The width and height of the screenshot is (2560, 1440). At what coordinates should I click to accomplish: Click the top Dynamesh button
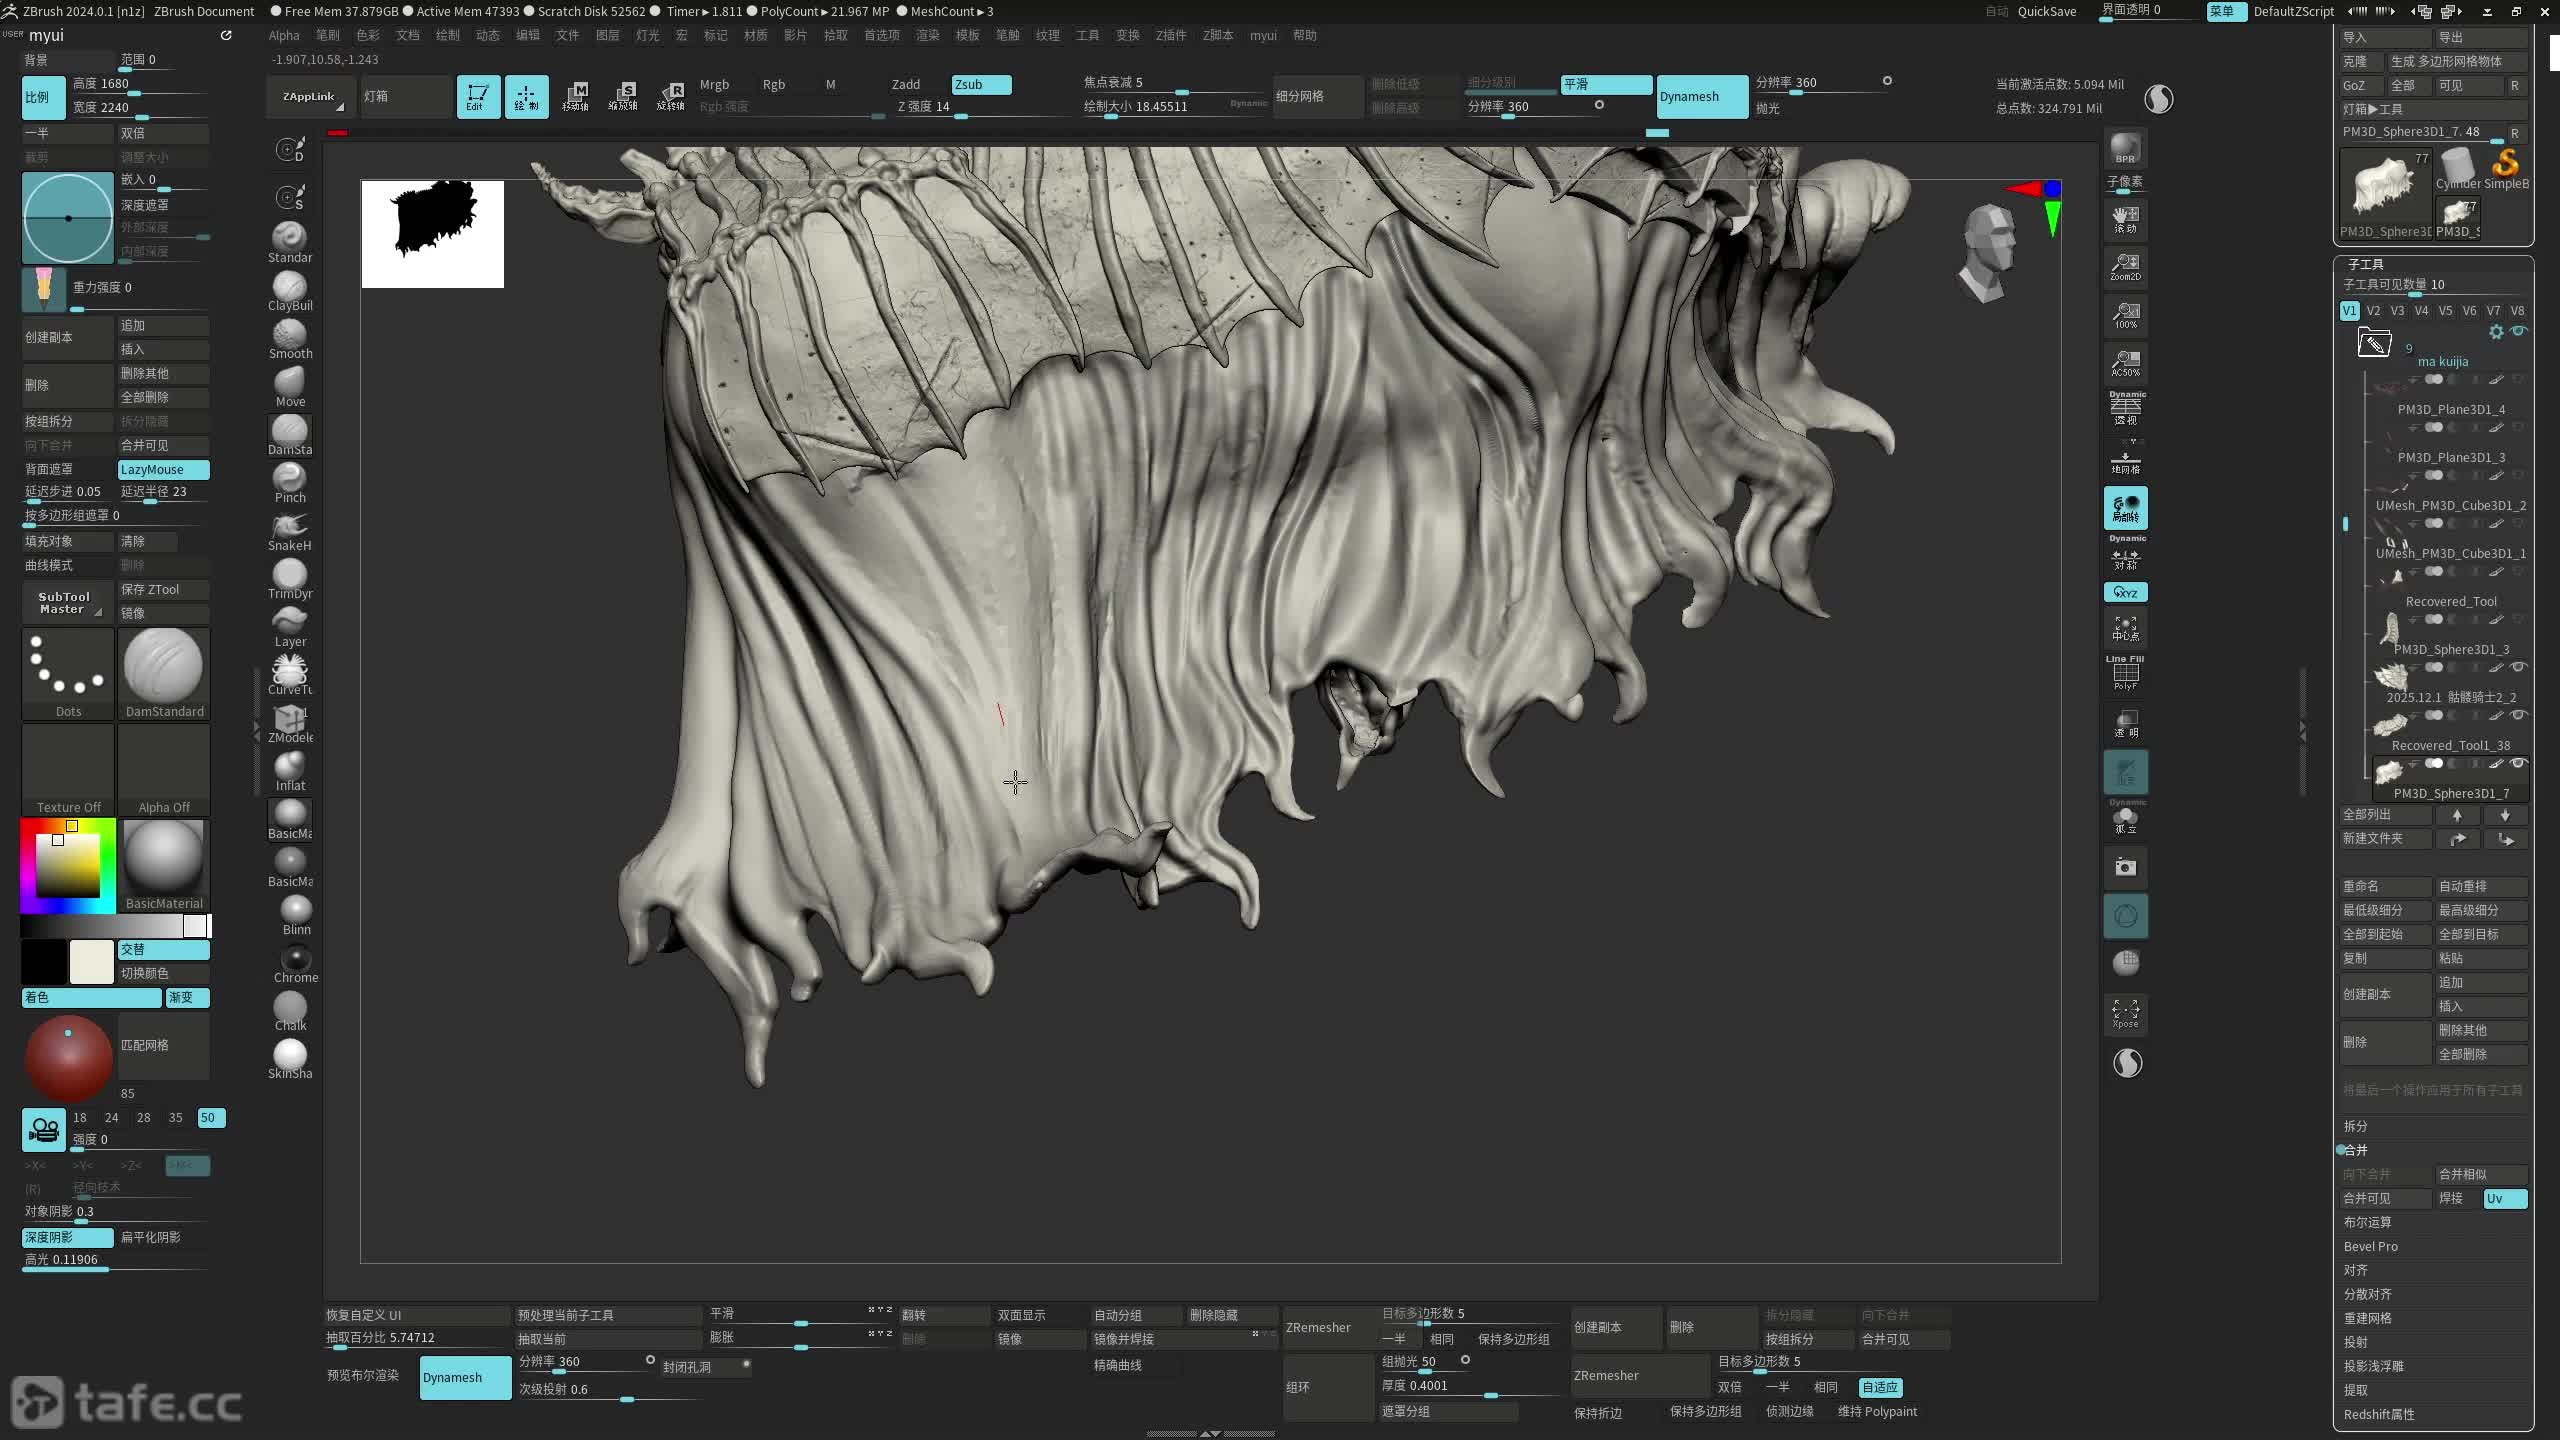point(1701,97)
